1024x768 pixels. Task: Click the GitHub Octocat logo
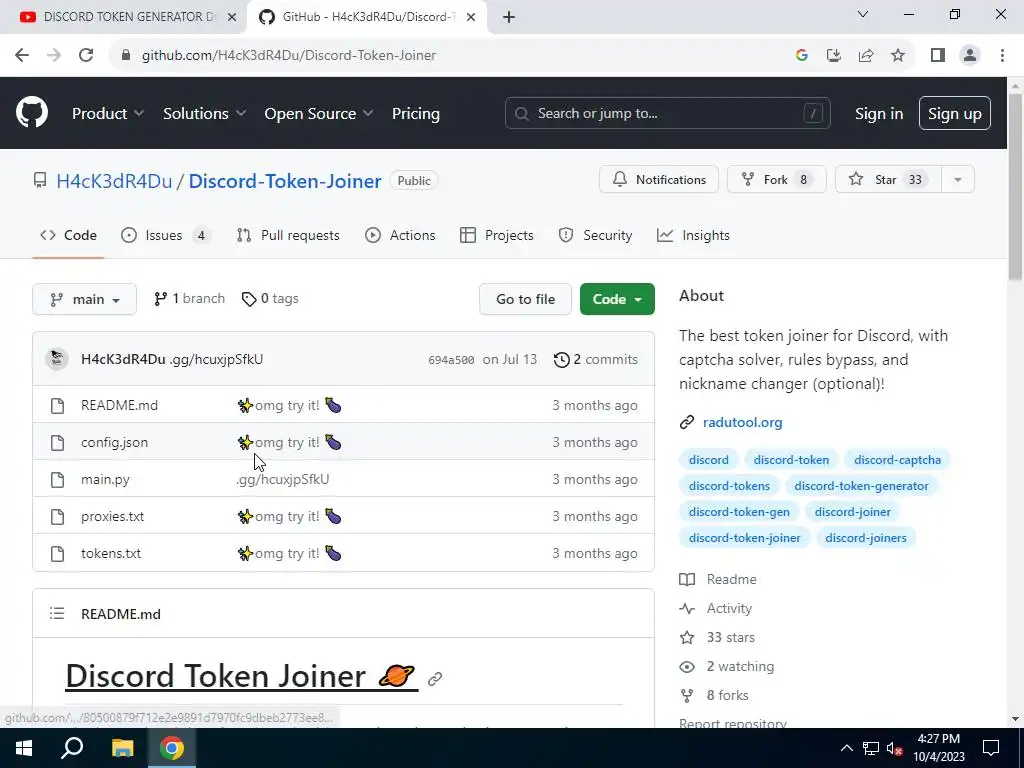(x=31, y=112)
